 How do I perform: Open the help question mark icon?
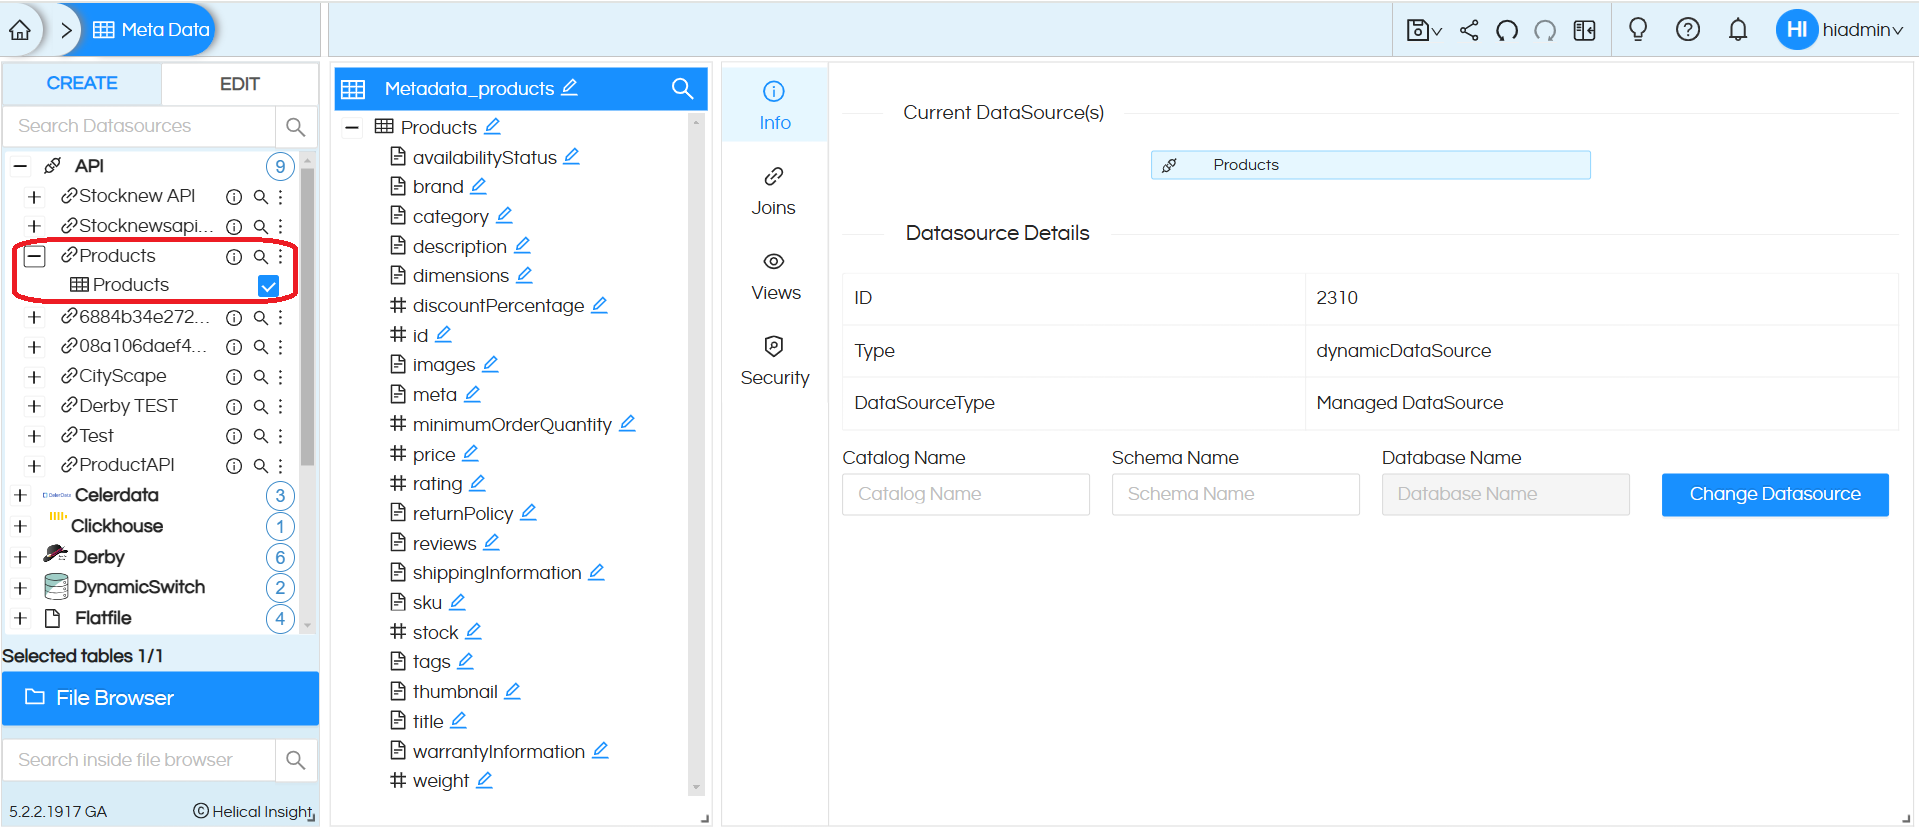click(1688, 30)
